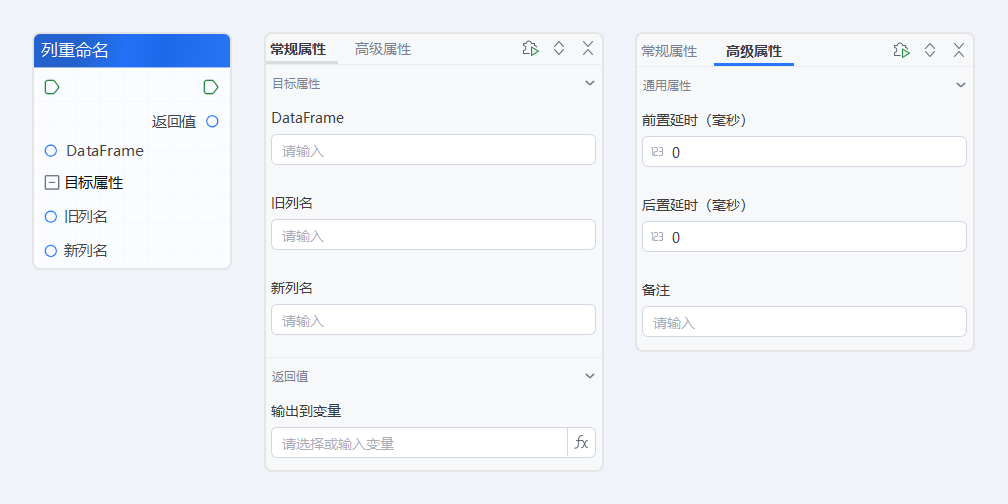Click the 列重命名 node title bar
This screenshot has height=504, width=1008.
point(132,51)
